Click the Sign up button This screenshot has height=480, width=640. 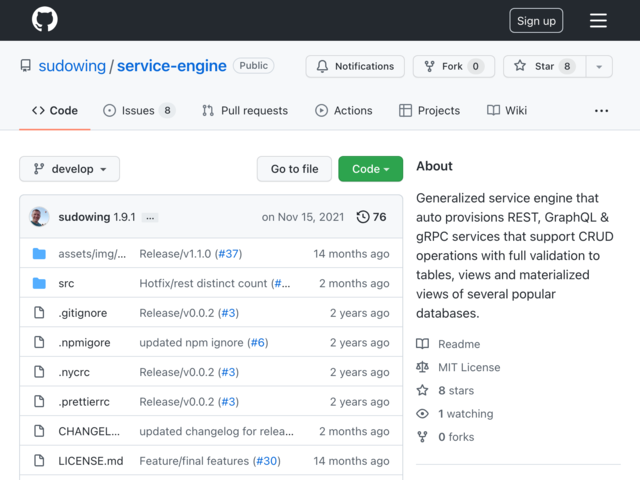(x=536, y=20)
